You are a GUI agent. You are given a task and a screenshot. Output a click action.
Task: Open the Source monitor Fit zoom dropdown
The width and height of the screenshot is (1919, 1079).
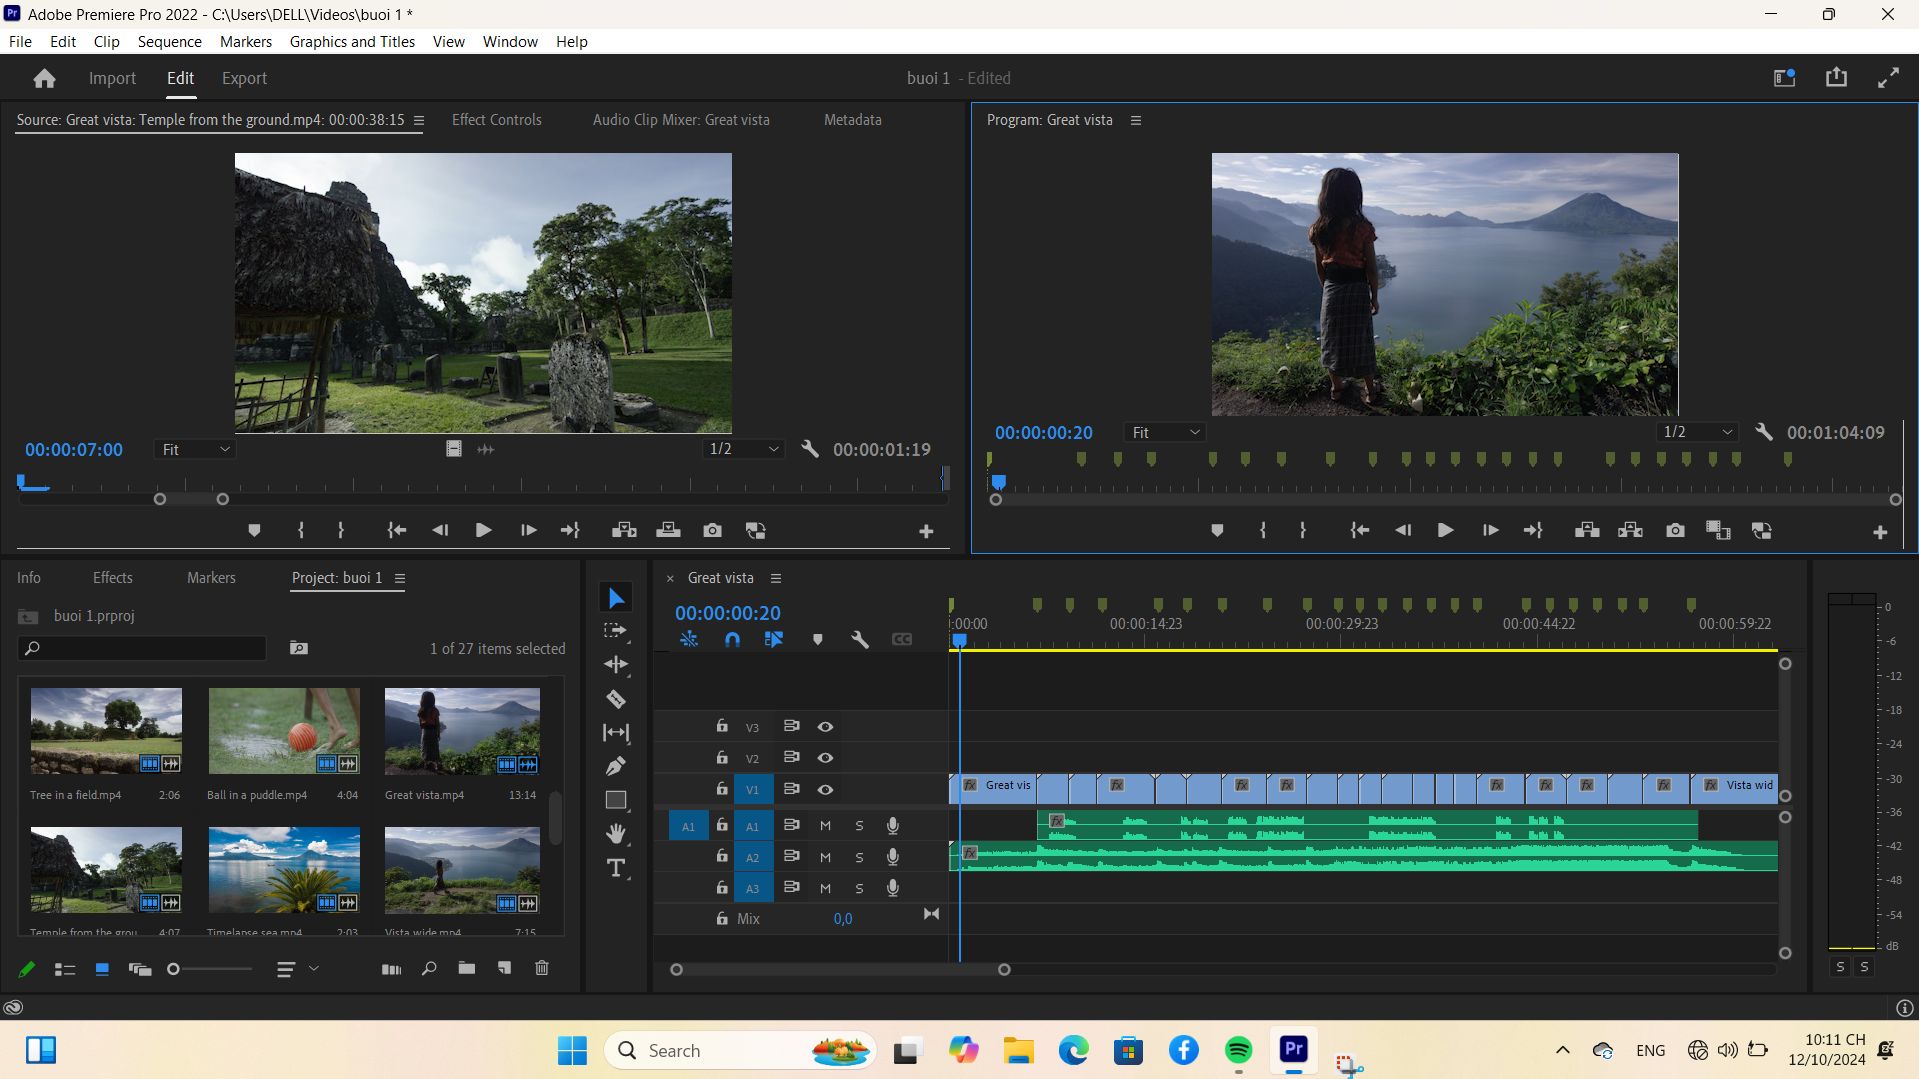coord(195,449)
